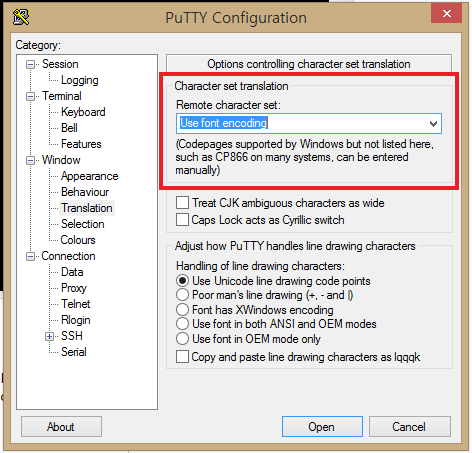Select Use Unicode line drawing code points
Image resolution: width=472 pixels, height=453 pixels.
point(182,281)
